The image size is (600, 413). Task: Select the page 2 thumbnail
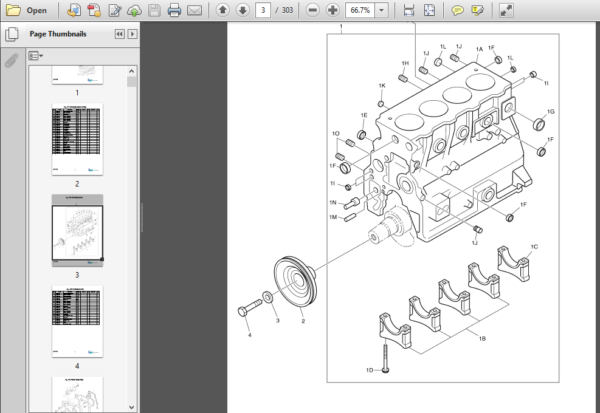[77, 139]
